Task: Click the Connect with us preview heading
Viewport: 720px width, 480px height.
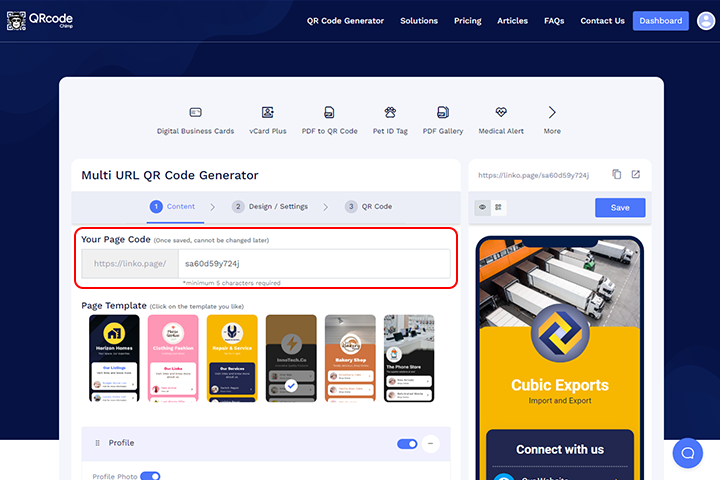Action: (560, 449)
